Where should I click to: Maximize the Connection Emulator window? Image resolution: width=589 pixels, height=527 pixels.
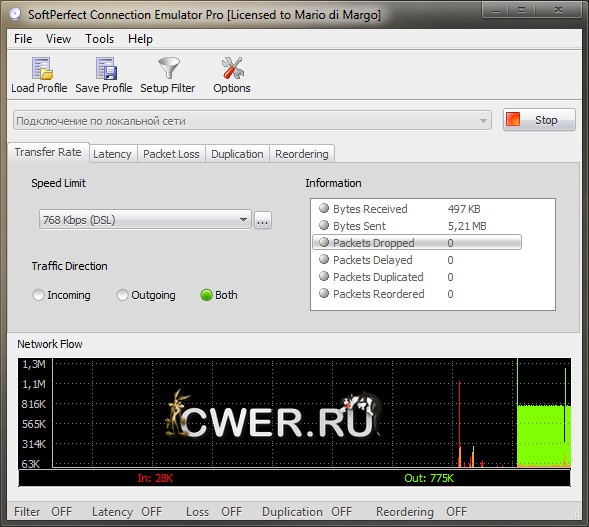click(521, 10)
